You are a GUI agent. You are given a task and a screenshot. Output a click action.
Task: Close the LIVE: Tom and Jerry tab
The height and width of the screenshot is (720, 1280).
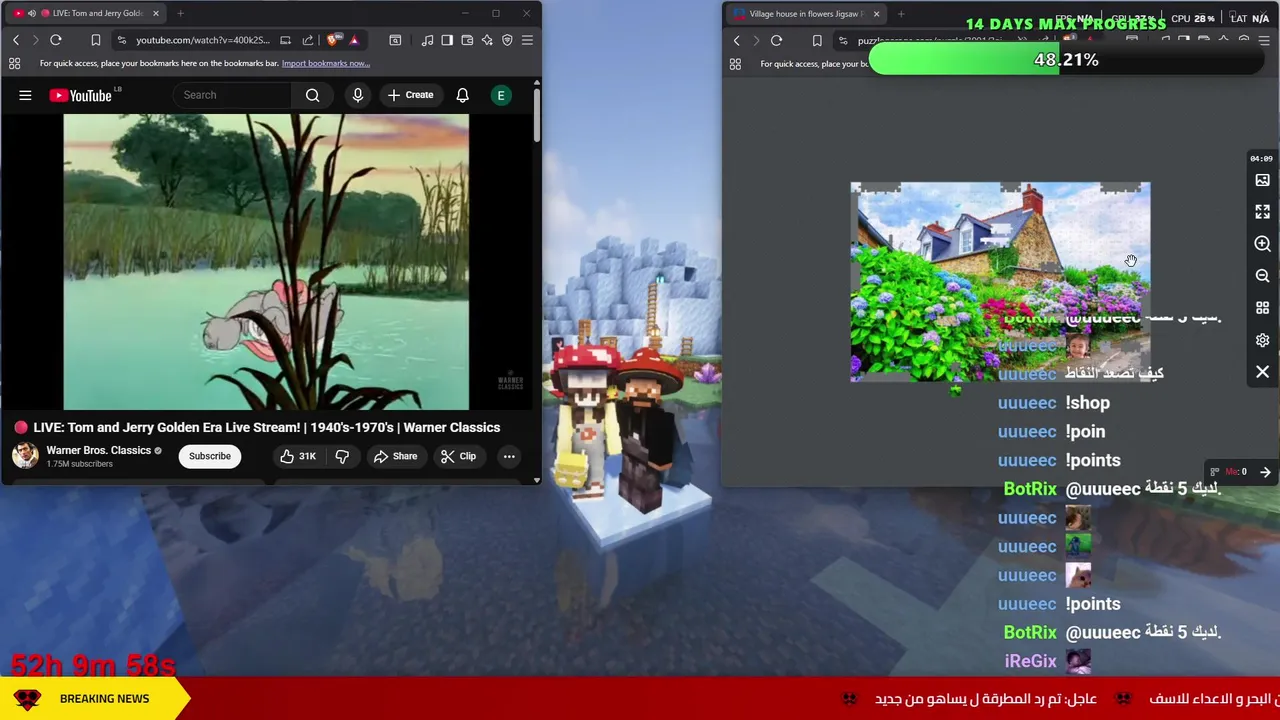[155, 13]
